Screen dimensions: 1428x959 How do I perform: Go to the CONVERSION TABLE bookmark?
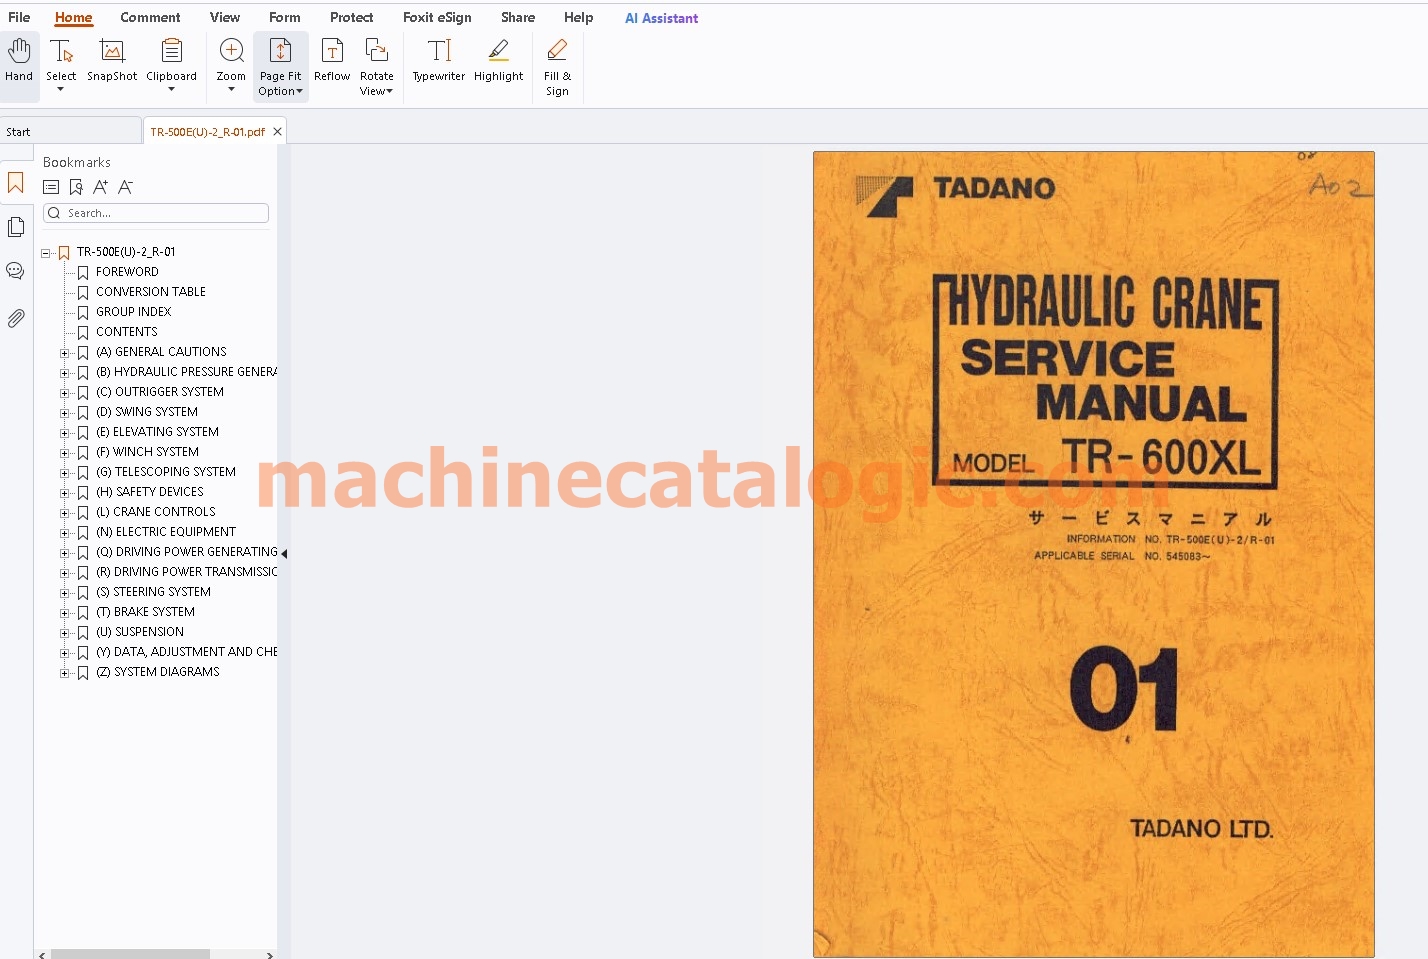[x=151, y=292]
